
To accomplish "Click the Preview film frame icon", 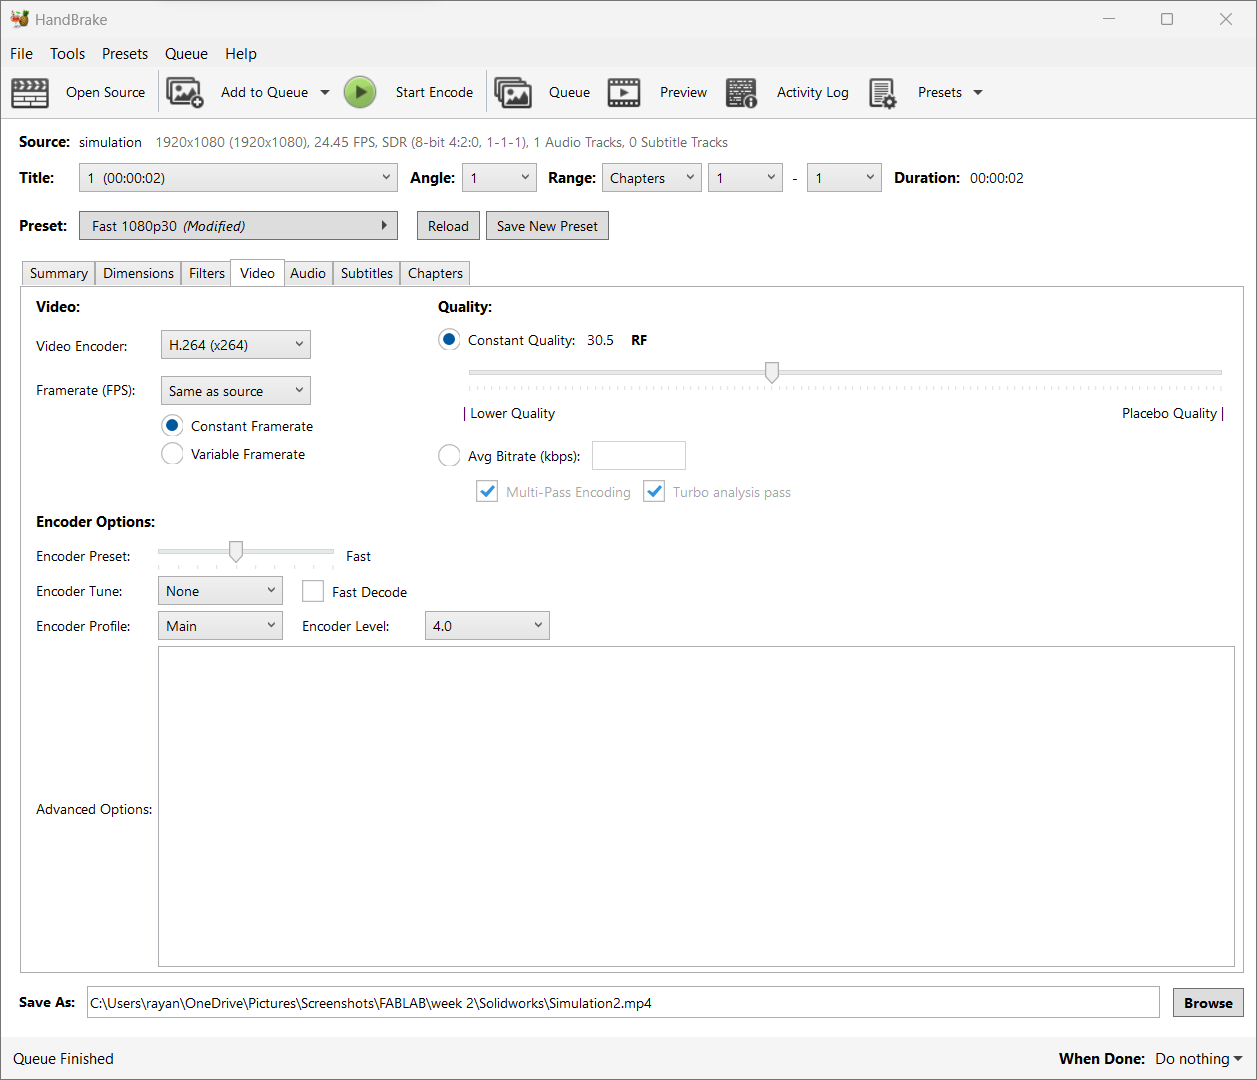I will [x=624, y=92].
